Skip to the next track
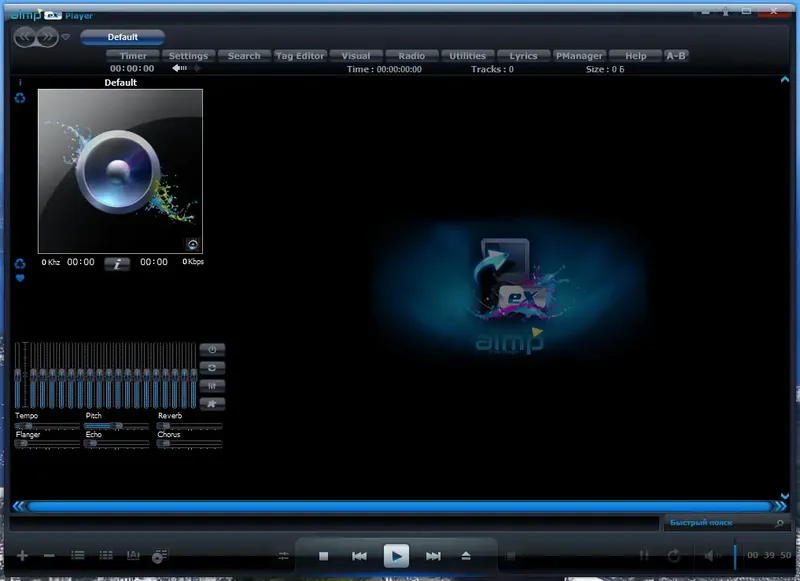The height and width of the screenshot is (581, 800). click(x=433, y=556)
